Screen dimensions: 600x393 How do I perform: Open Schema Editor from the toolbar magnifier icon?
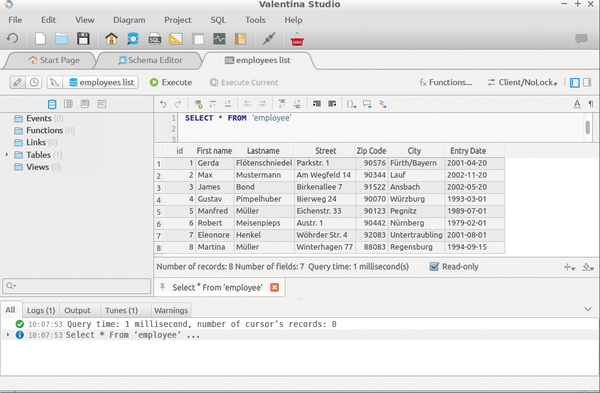[x=133, y=39]
